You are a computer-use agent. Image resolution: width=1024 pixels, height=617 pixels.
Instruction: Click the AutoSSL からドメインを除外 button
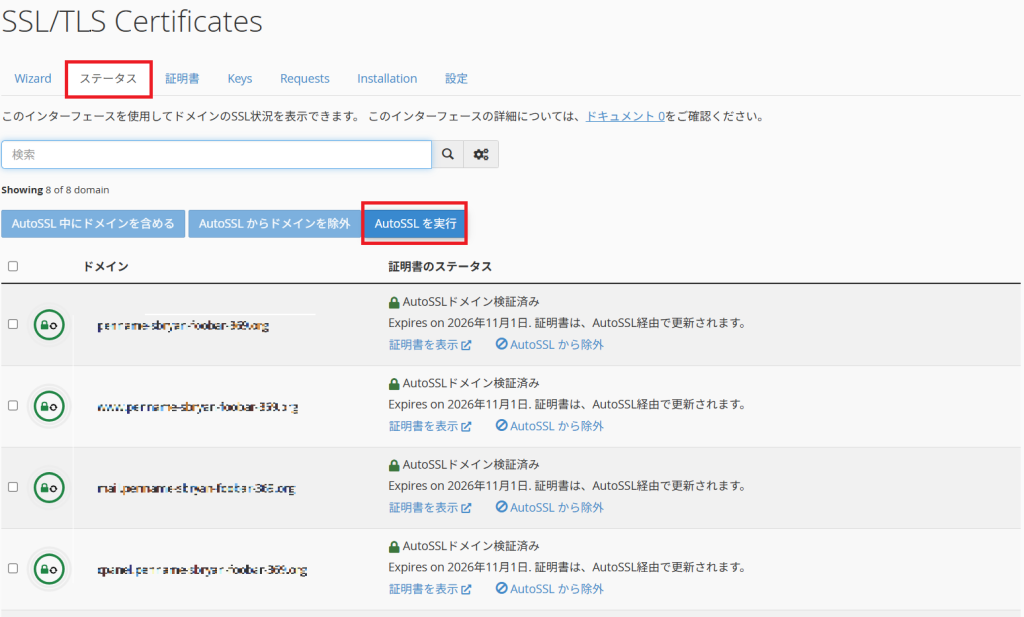[274, 223]
